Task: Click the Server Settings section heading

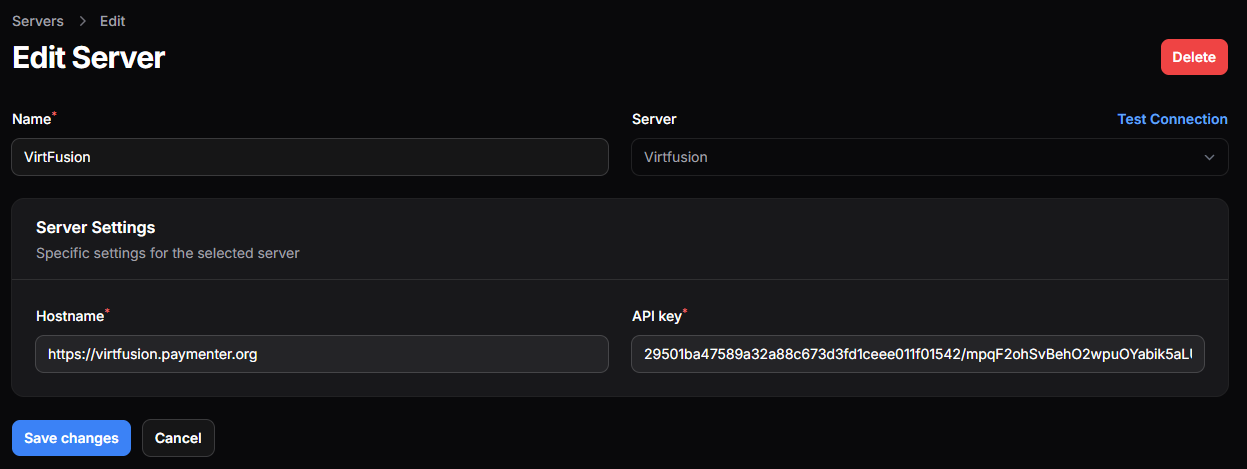Action: pos(95,228)
